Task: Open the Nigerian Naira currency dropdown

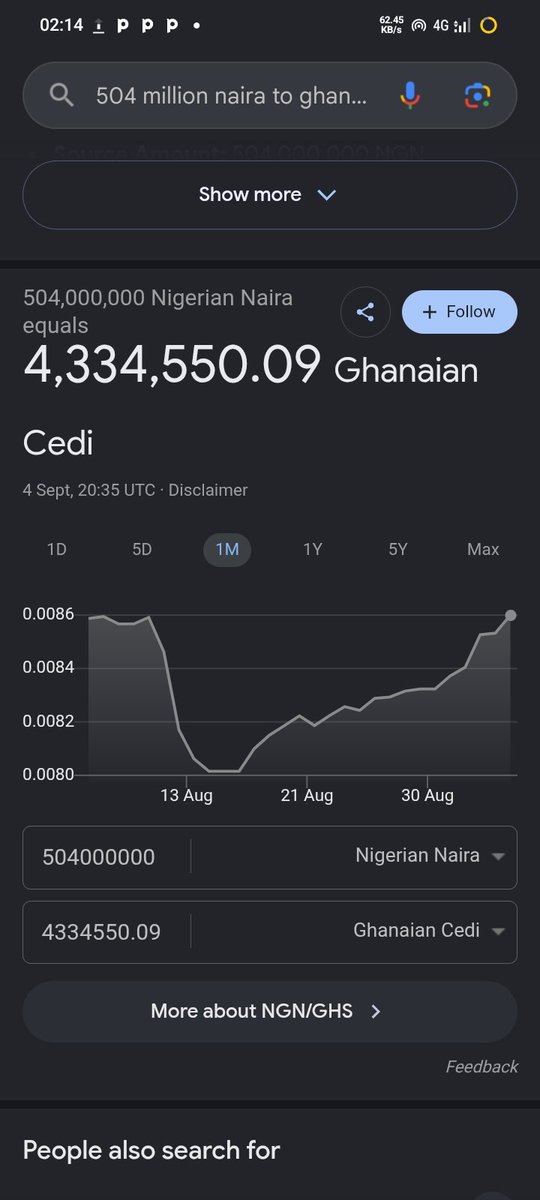Action: (x=430, y=856)
